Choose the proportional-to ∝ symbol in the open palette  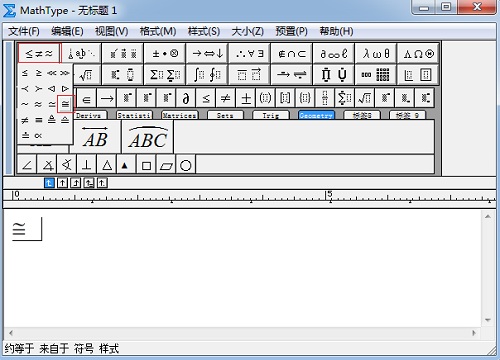(x=39, y=135)
